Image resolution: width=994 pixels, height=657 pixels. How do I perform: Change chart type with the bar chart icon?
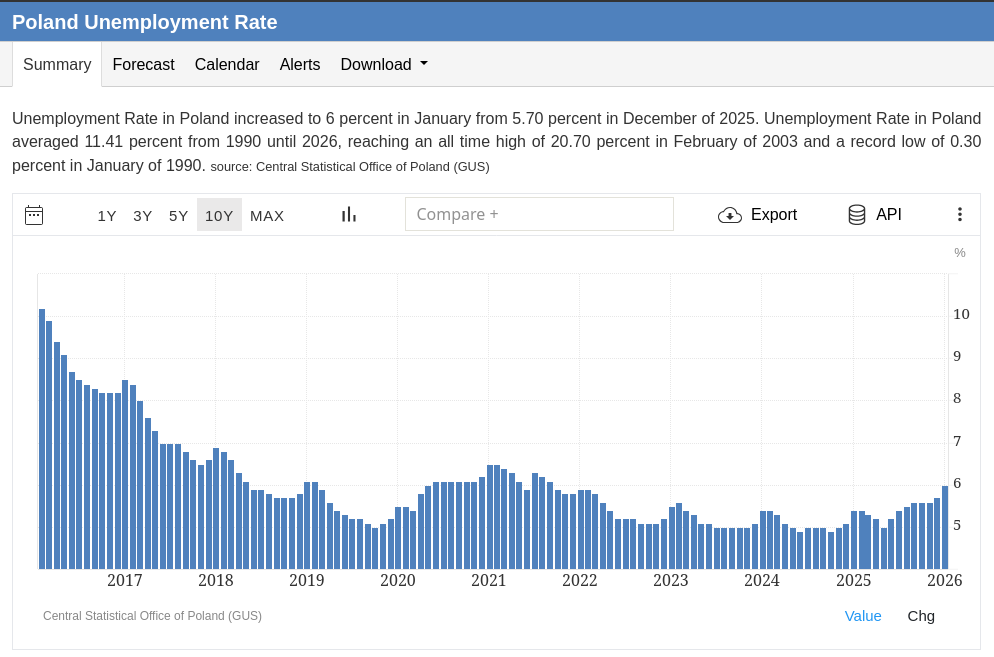click(x=349, y=214)
